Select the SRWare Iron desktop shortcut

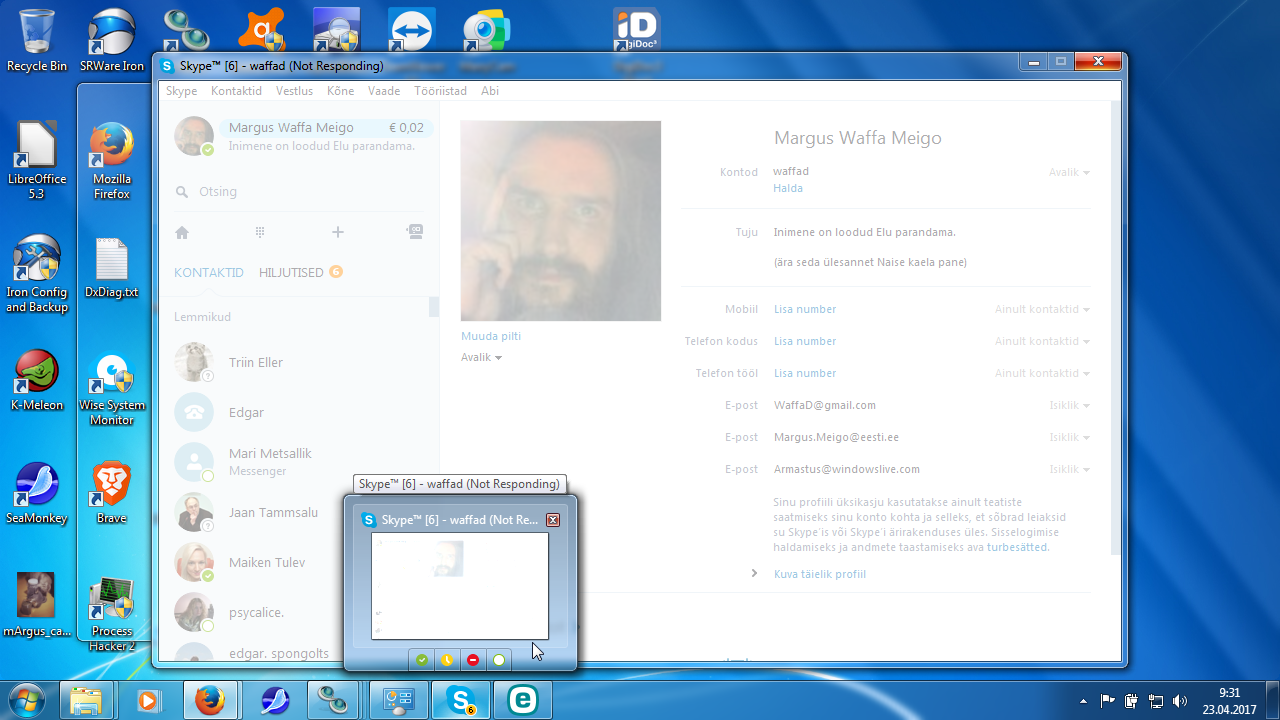click(x=112, y=41)
